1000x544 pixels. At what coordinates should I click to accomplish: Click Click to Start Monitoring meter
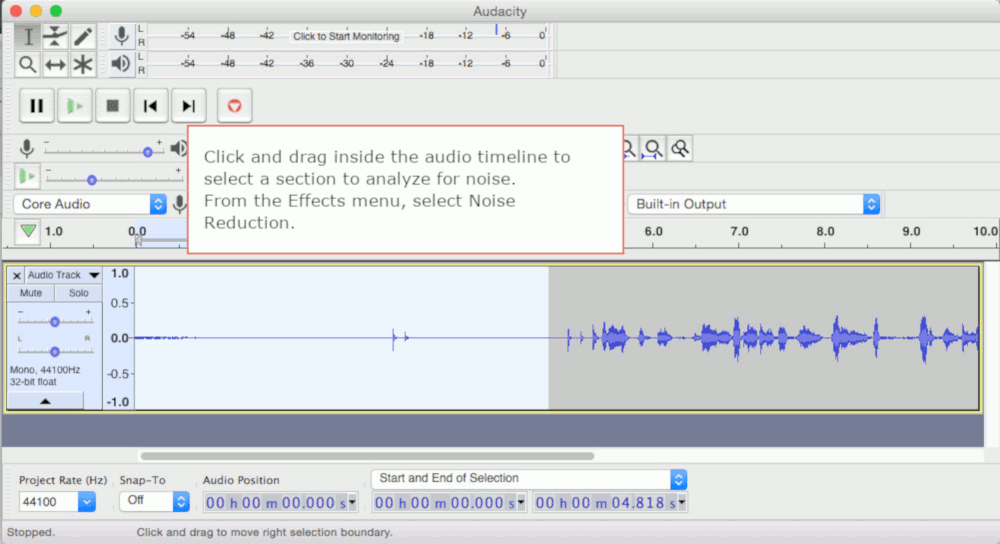coord(346,36)
